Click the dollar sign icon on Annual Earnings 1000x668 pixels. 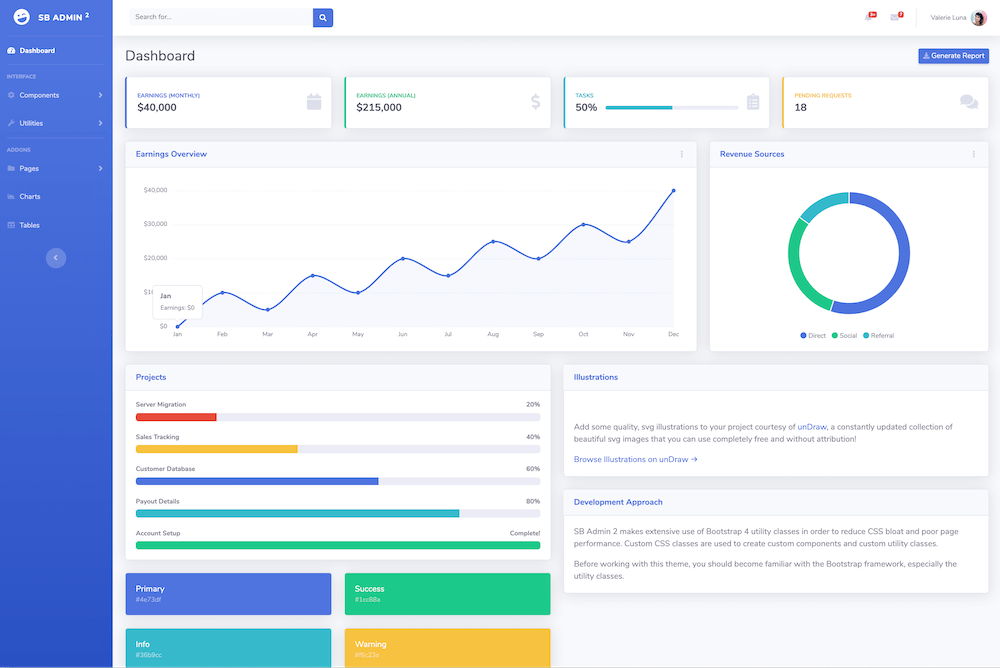click(x=535, y=101)
